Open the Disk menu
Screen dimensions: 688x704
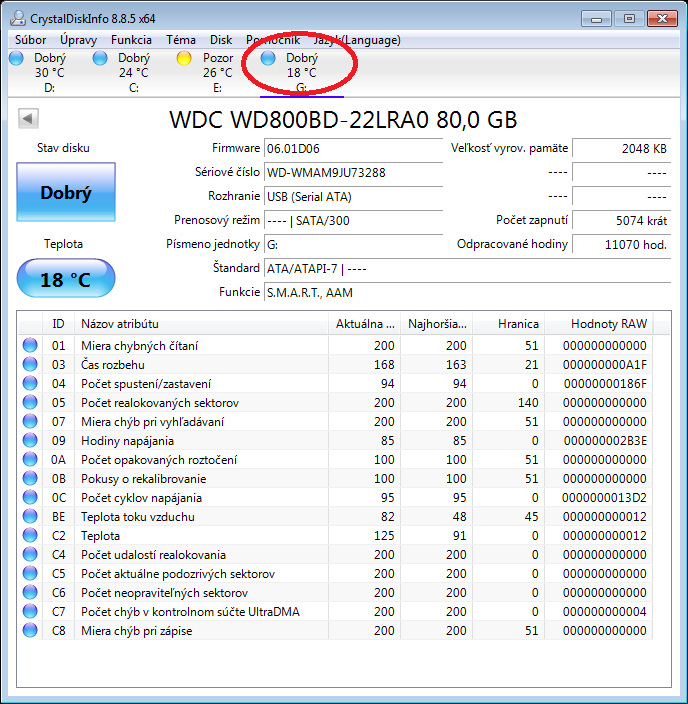221,40
